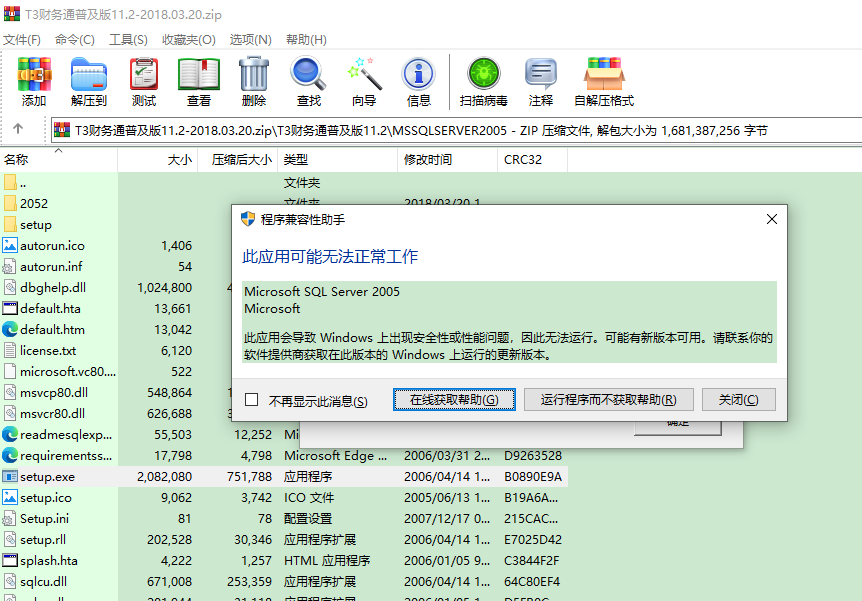Click the 添加 (Add) toolbar icon
The width and height of the screenshot is (862, 601).
tap(34, 74)
